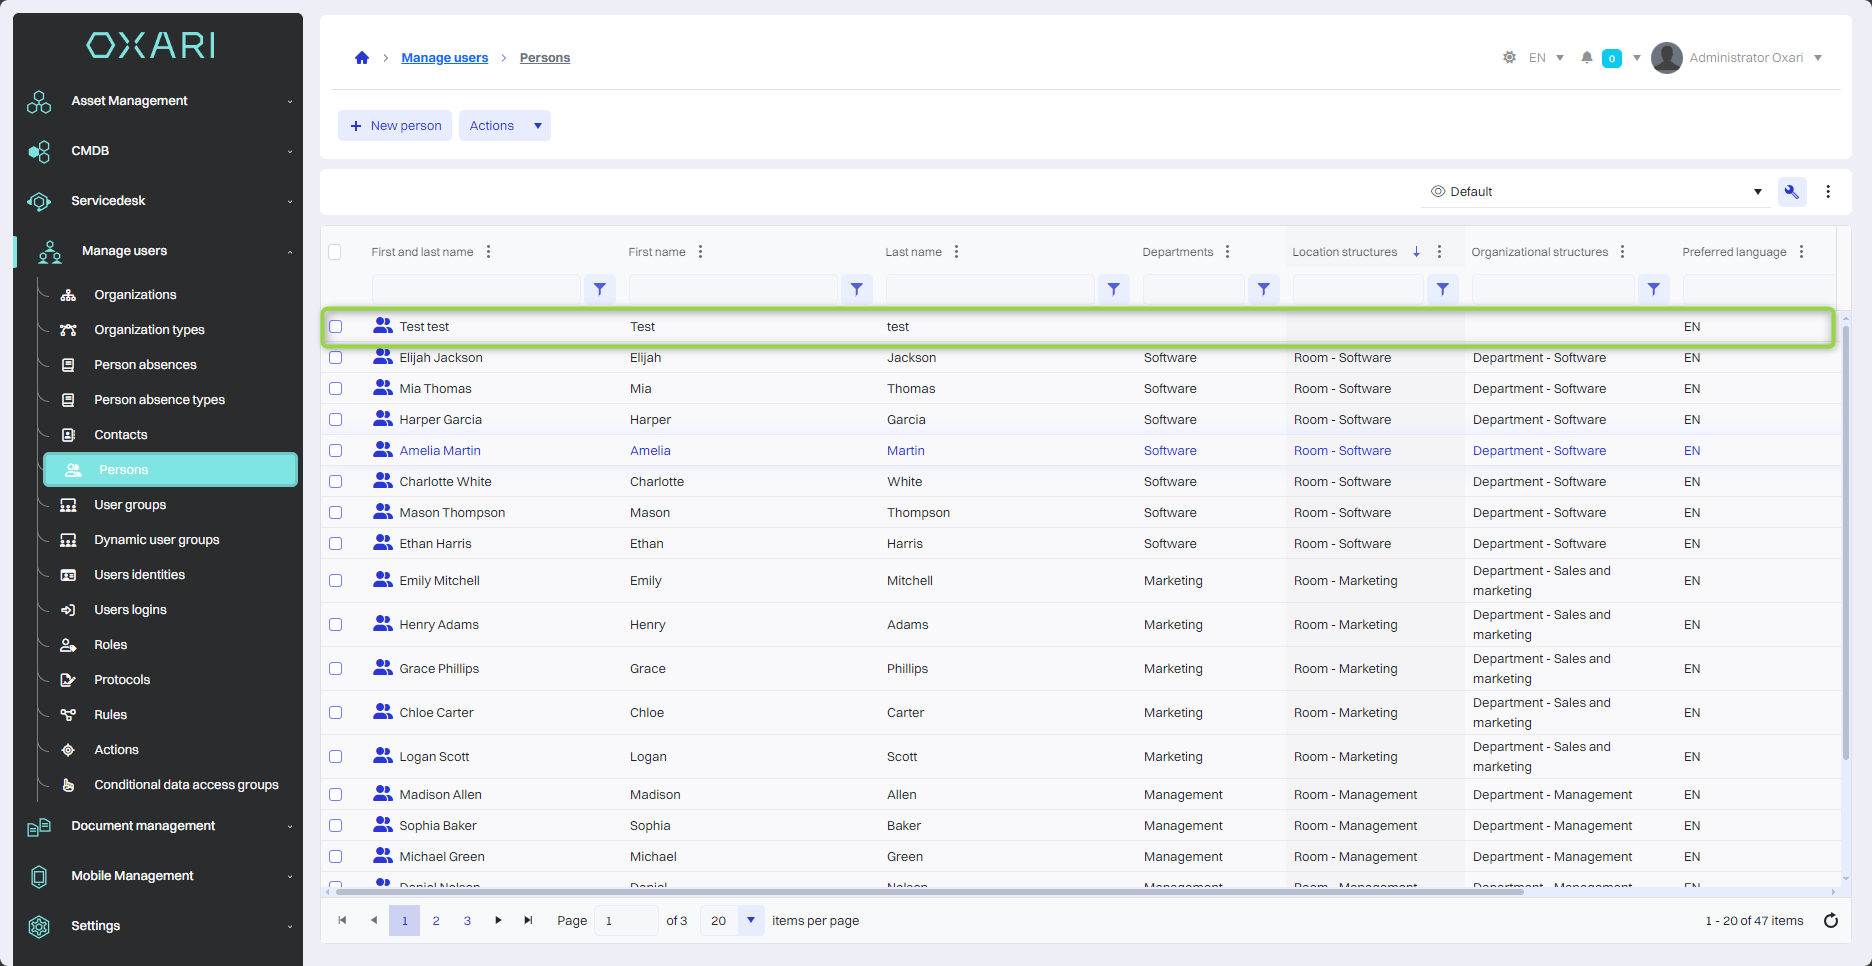The width and height of the screenshot is (1872, 966).
Task: Toggle the select-all checkbox in header
Action: (x=335, y=252)
